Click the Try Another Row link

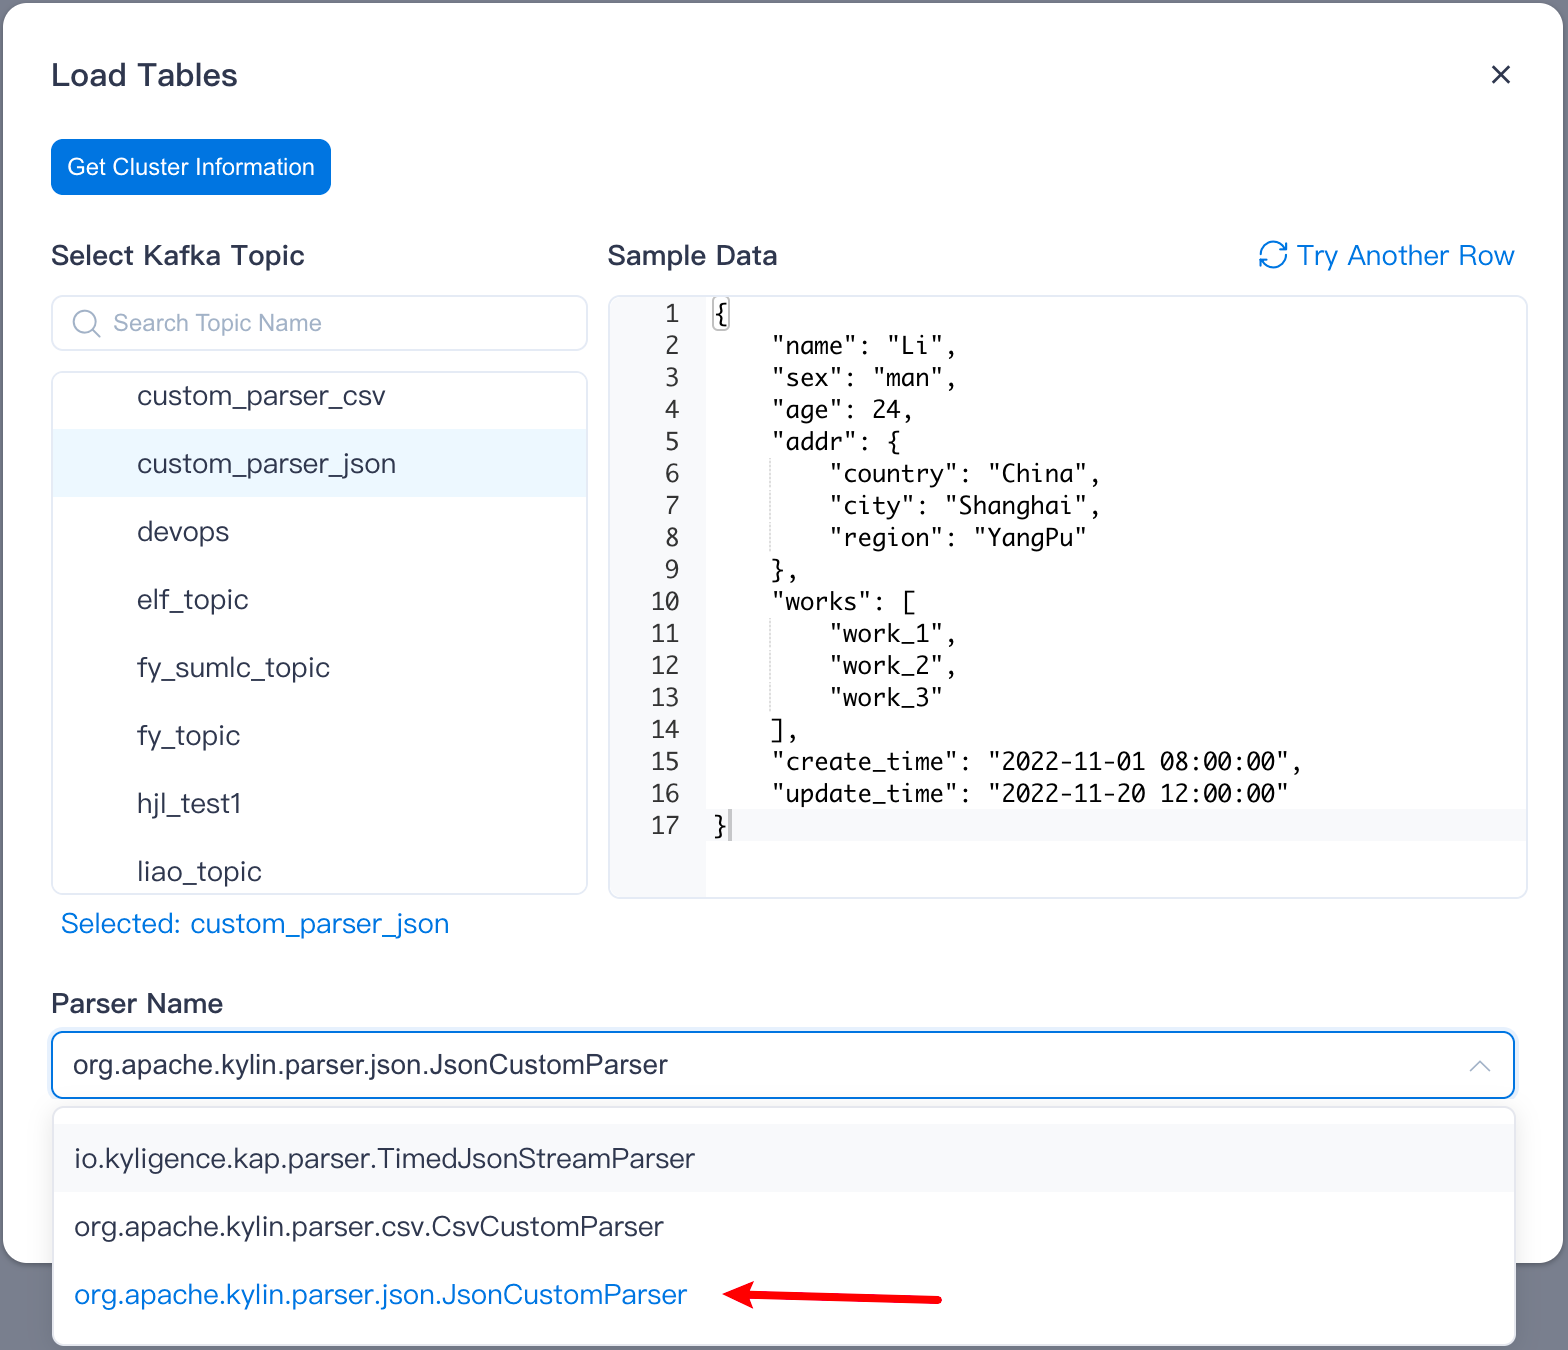(1405, 256)
